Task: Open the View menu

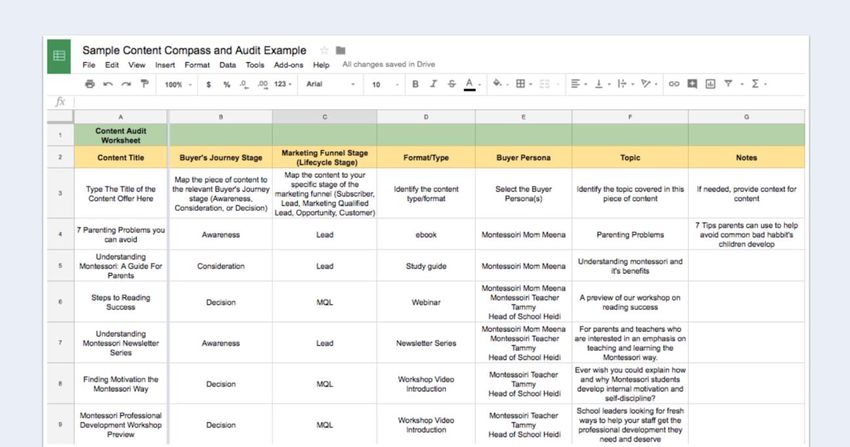Action: click(137, 65)
